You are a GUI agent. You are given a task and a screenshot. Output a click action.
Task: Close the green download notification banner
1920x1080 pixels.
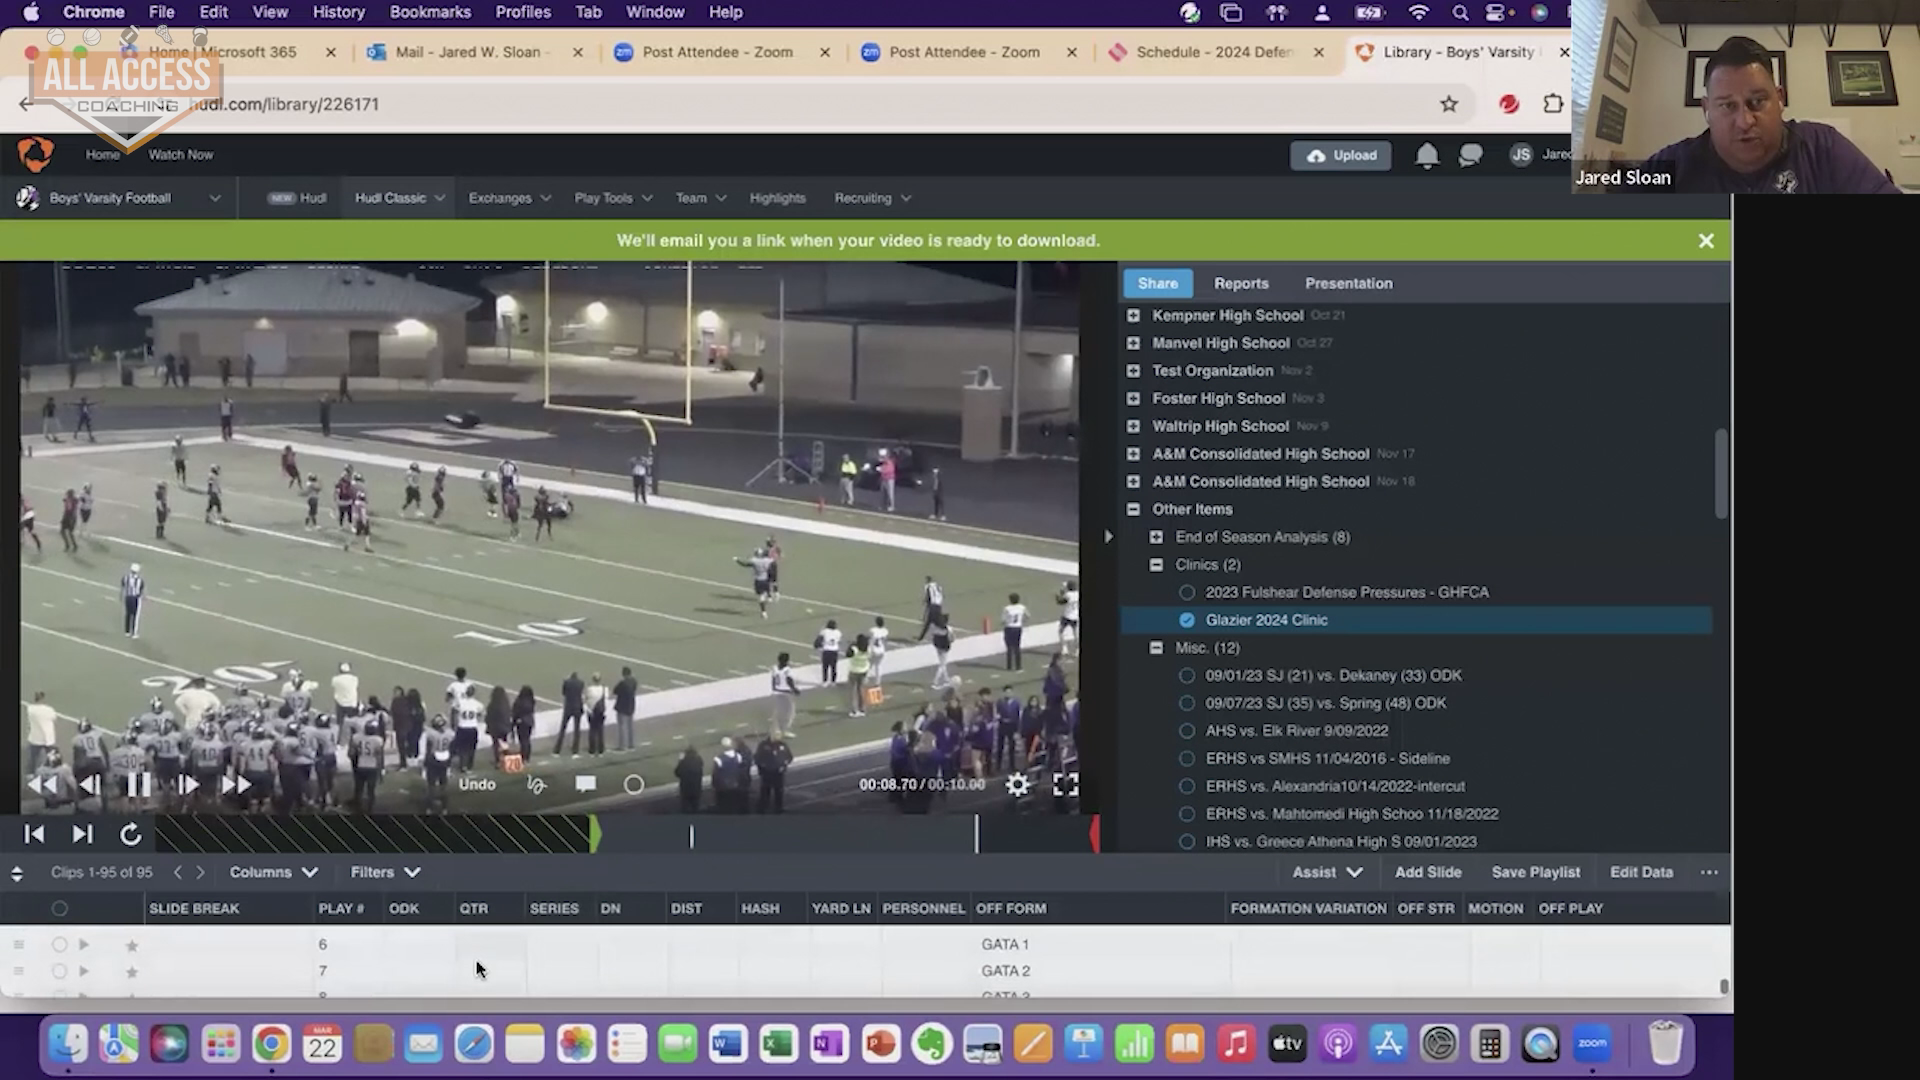pyautogui.click(x=1706, y=241)
